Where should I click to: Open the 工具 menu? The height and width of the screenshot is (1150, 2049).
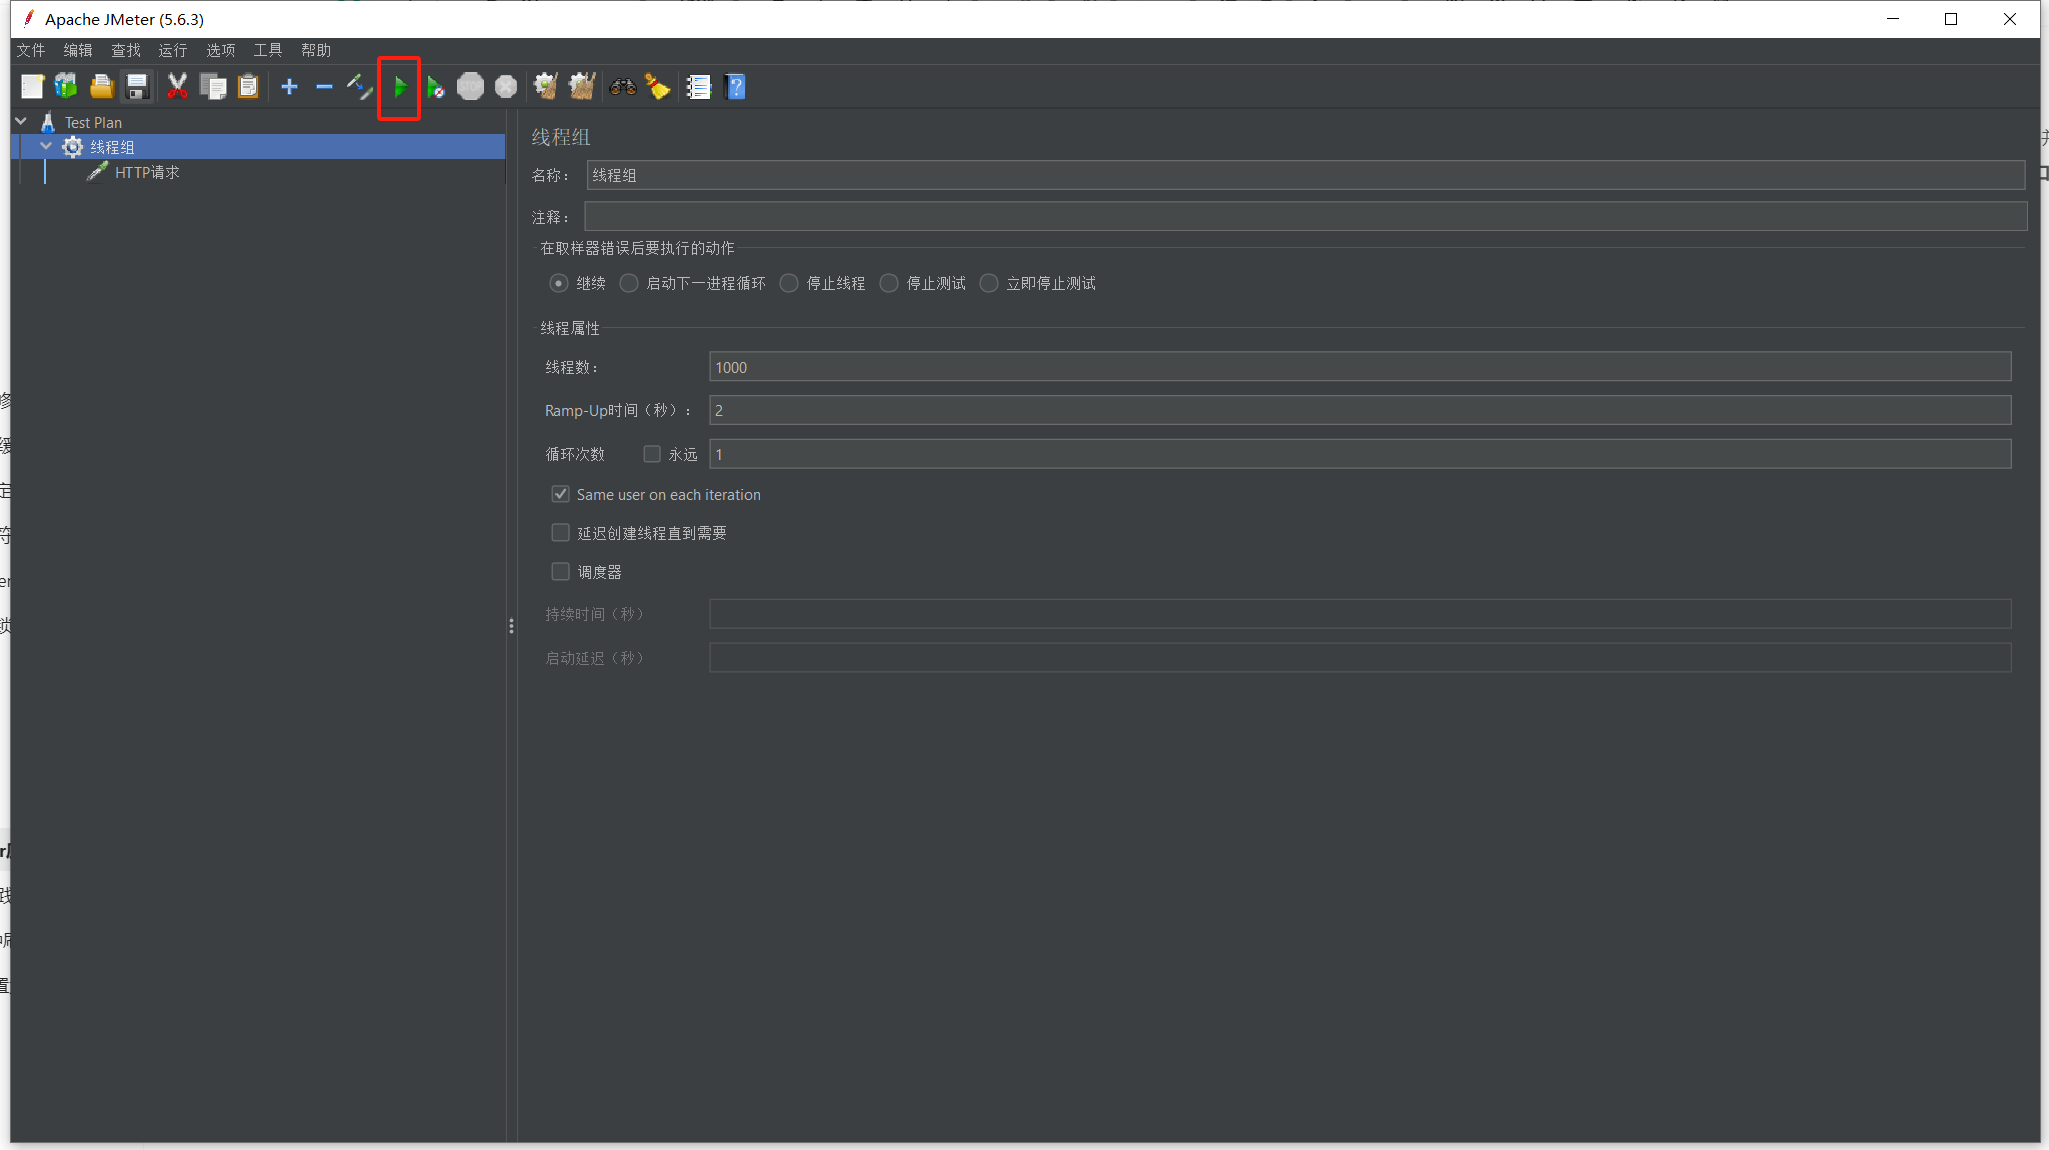(x=268, y=50)
